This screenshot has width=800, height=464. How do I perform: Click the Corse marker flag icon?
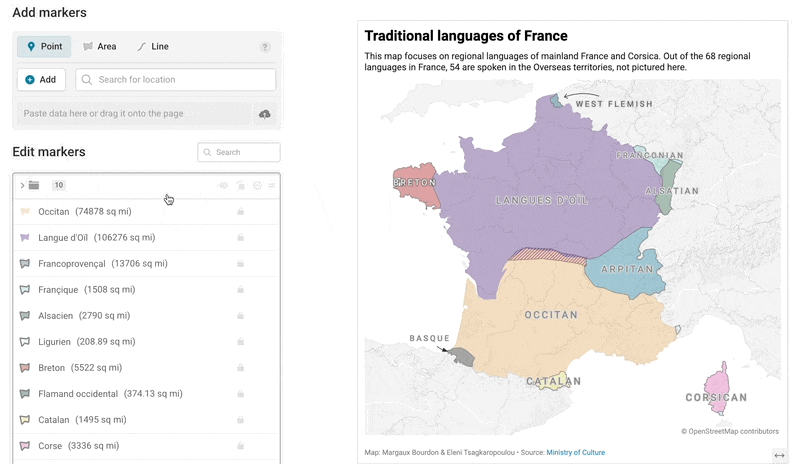coord(24,446)
